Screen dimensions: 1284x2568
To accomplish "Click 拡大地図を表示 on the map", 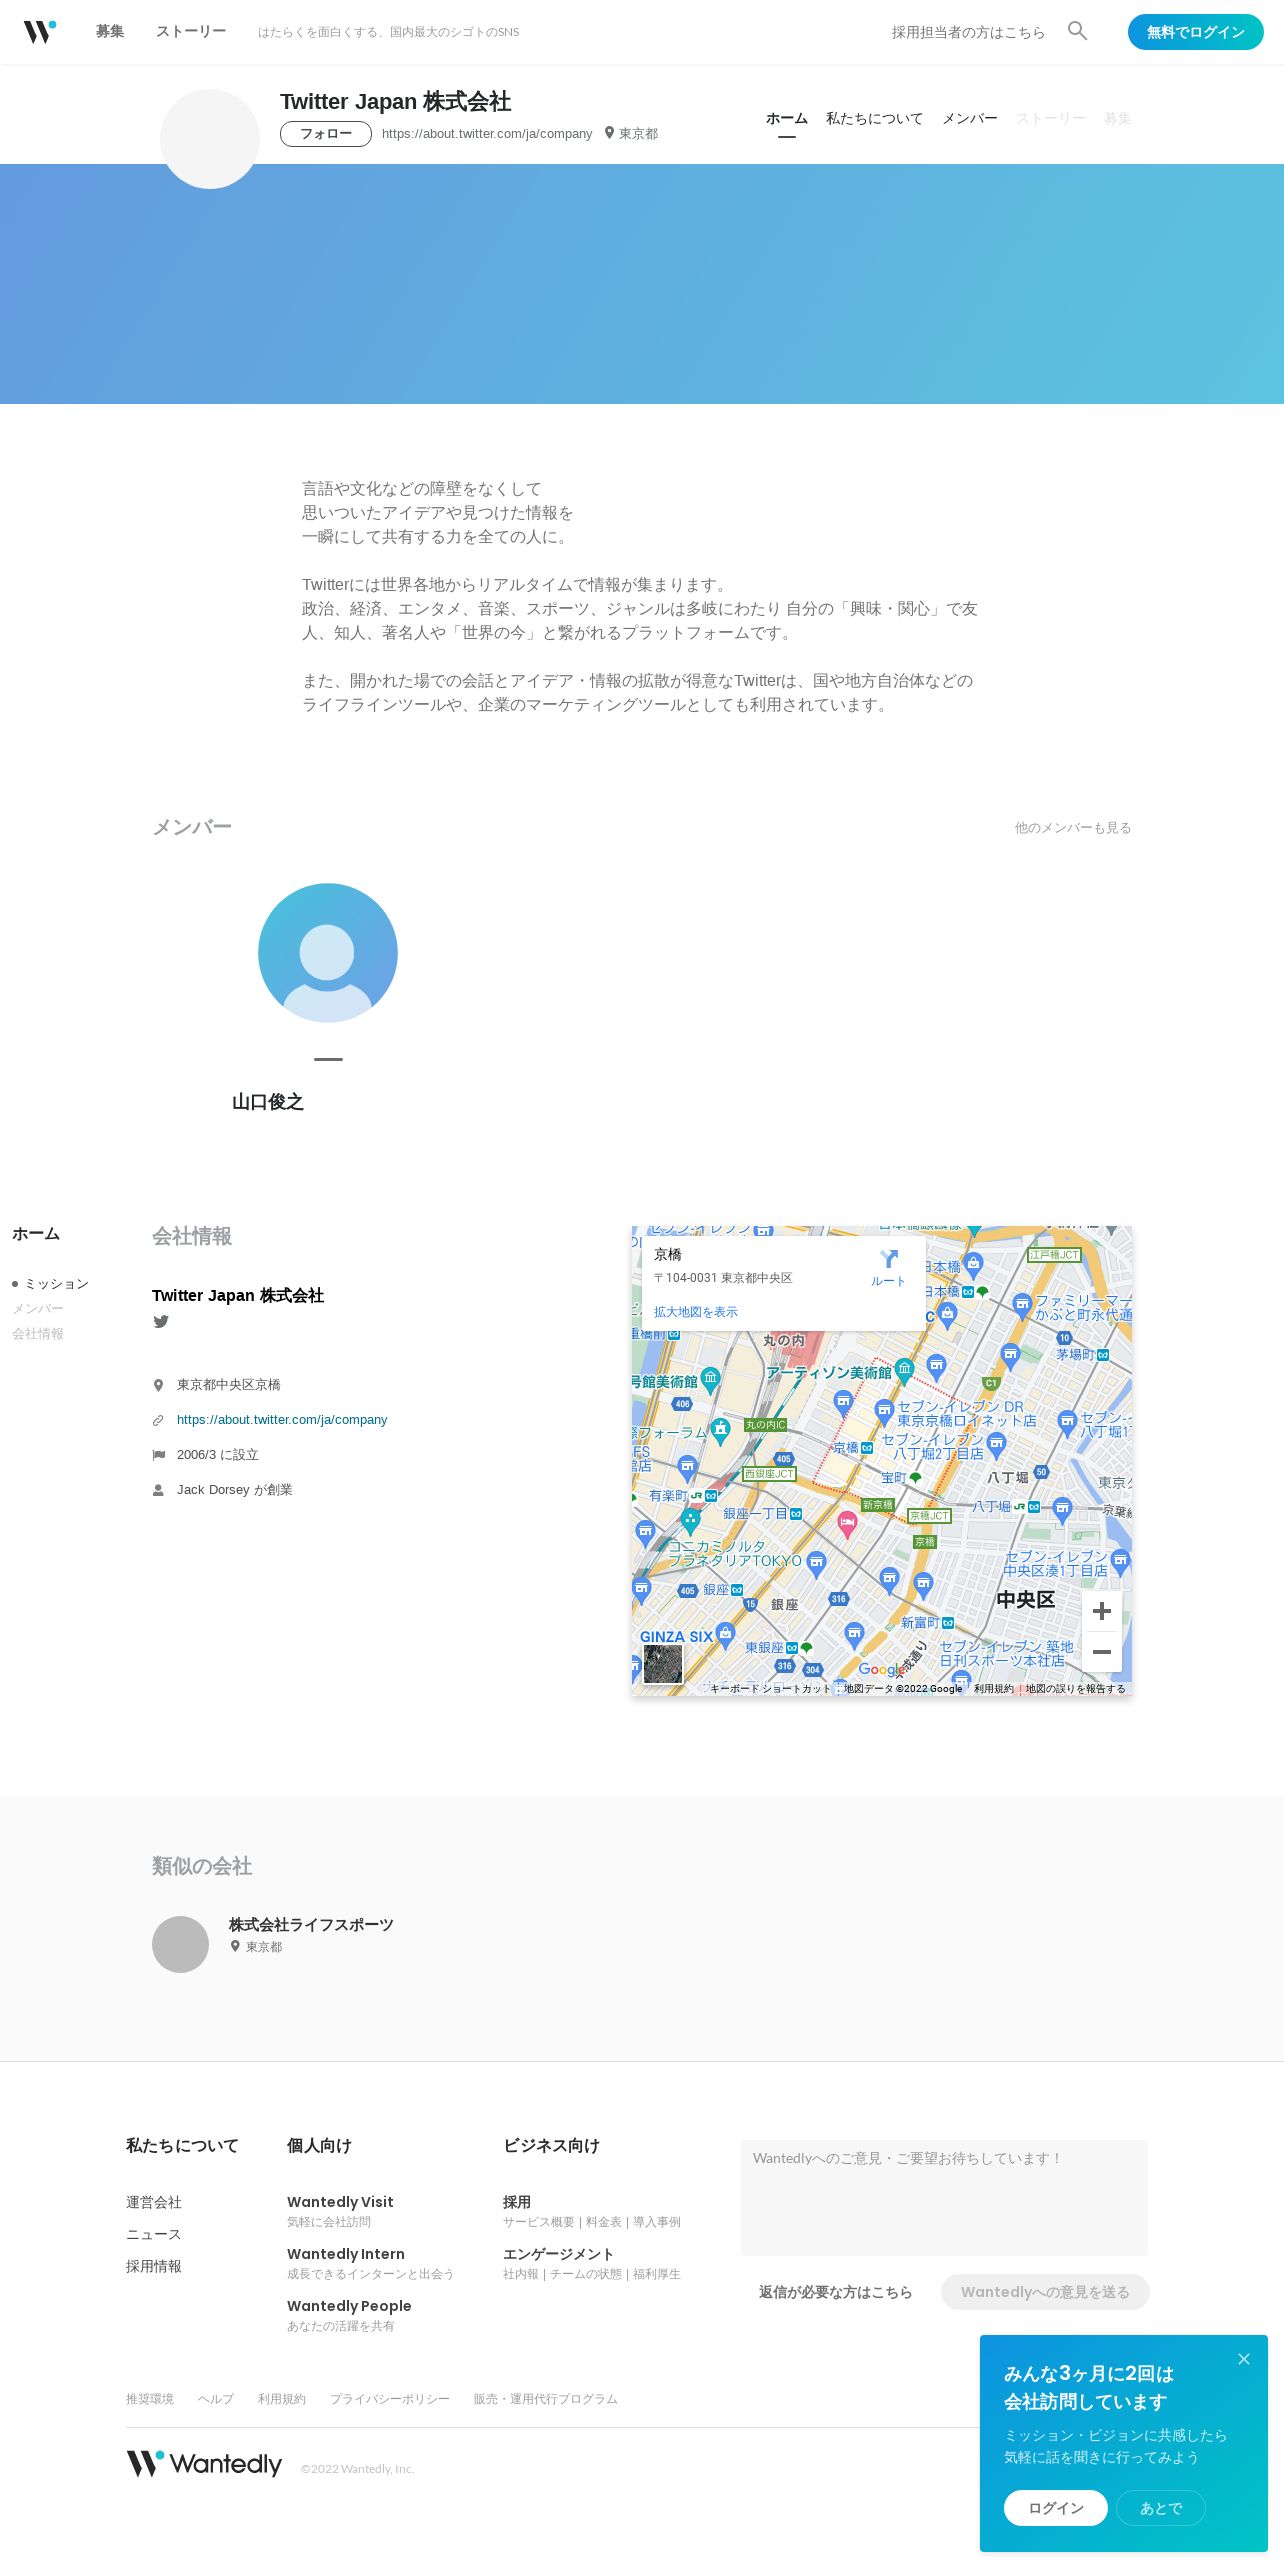I will coord(696,1312).
